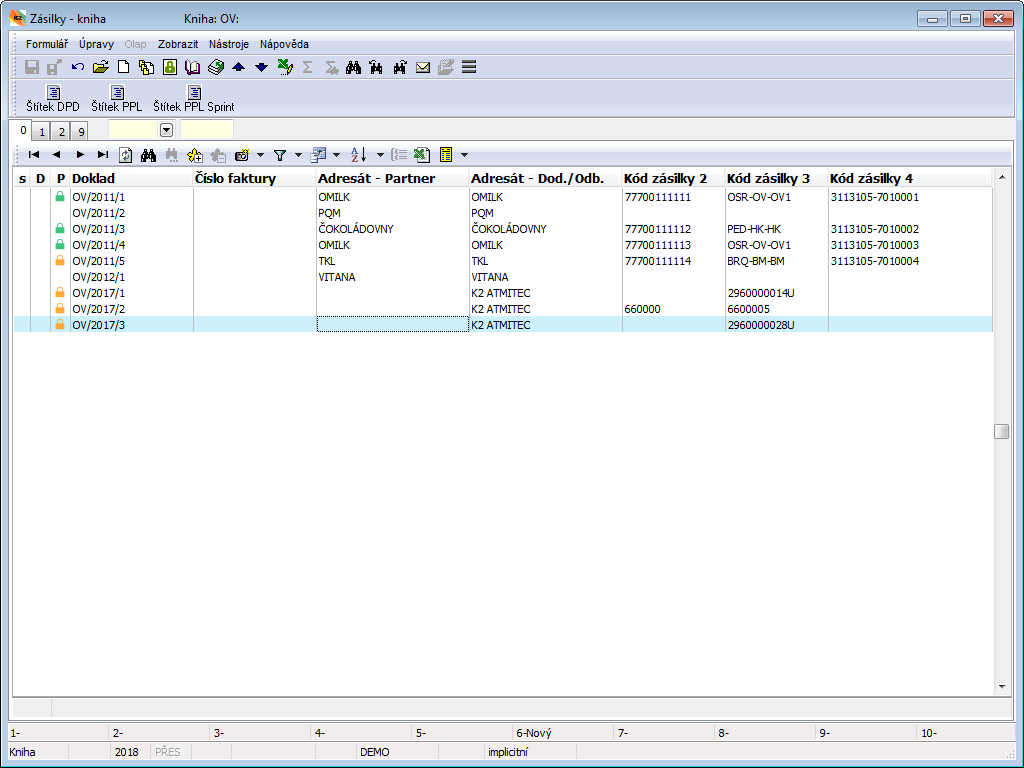Expand the A-Z sort dropdown arrow

point(380,155)
